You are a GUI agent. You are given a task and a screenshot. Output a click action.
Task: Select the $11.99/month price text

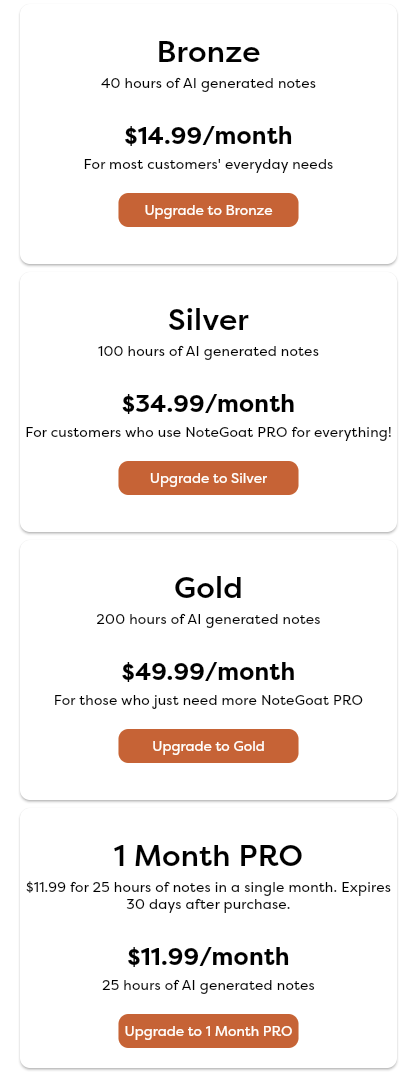(x=209, y=957)
